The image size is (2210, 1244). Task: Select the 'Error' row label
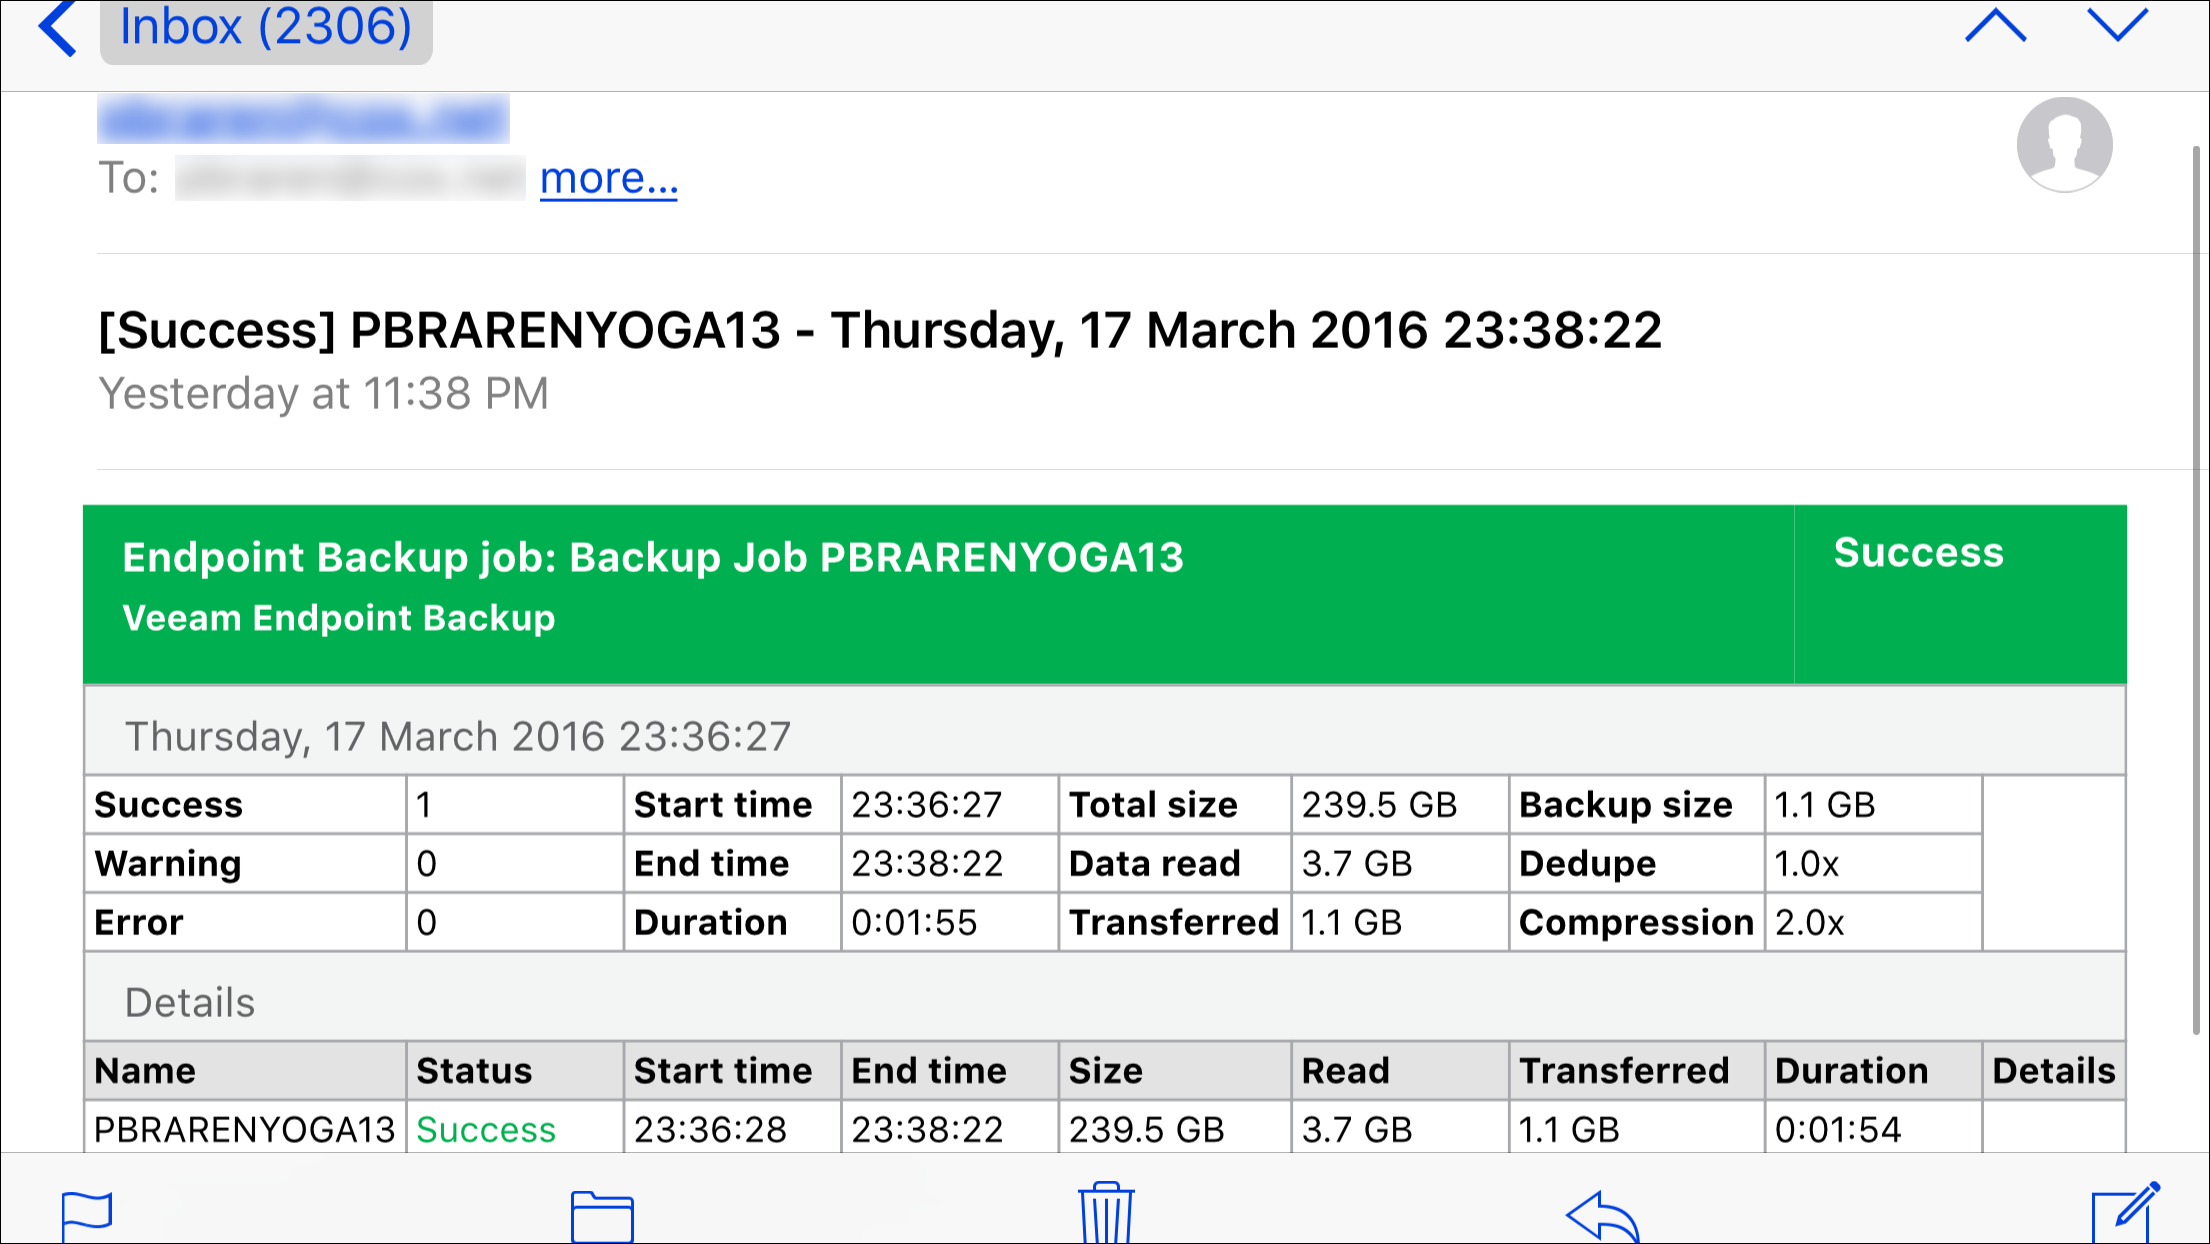pos(139,923)
